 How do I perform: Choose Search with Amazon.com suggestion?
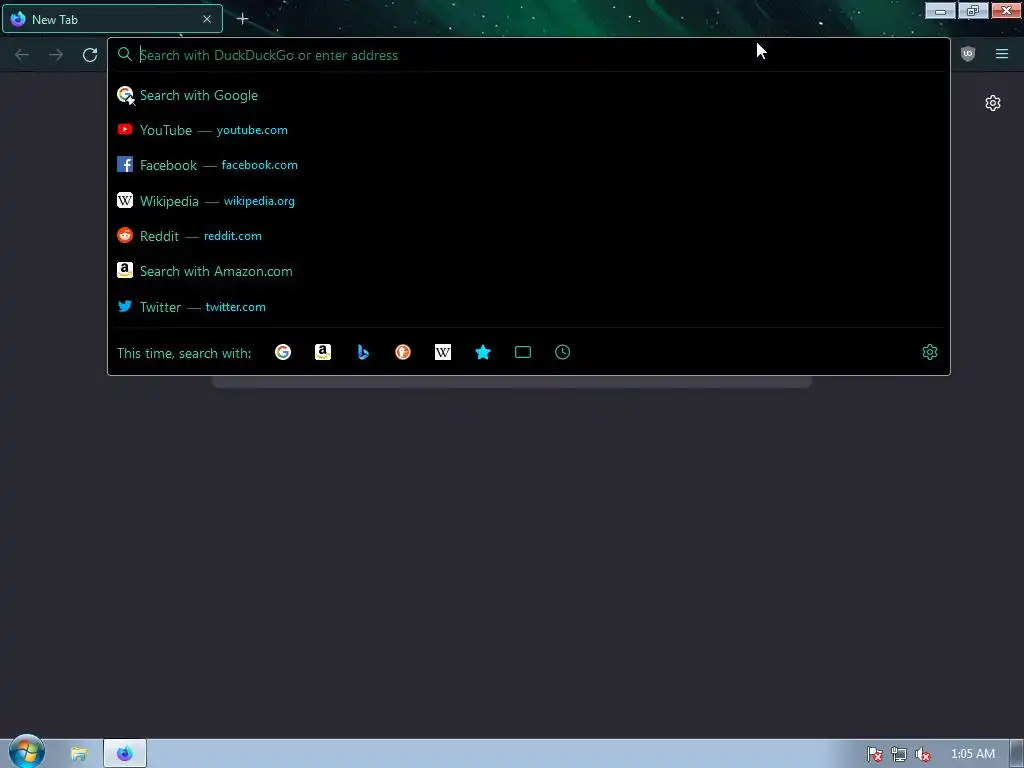click(529, 271)
